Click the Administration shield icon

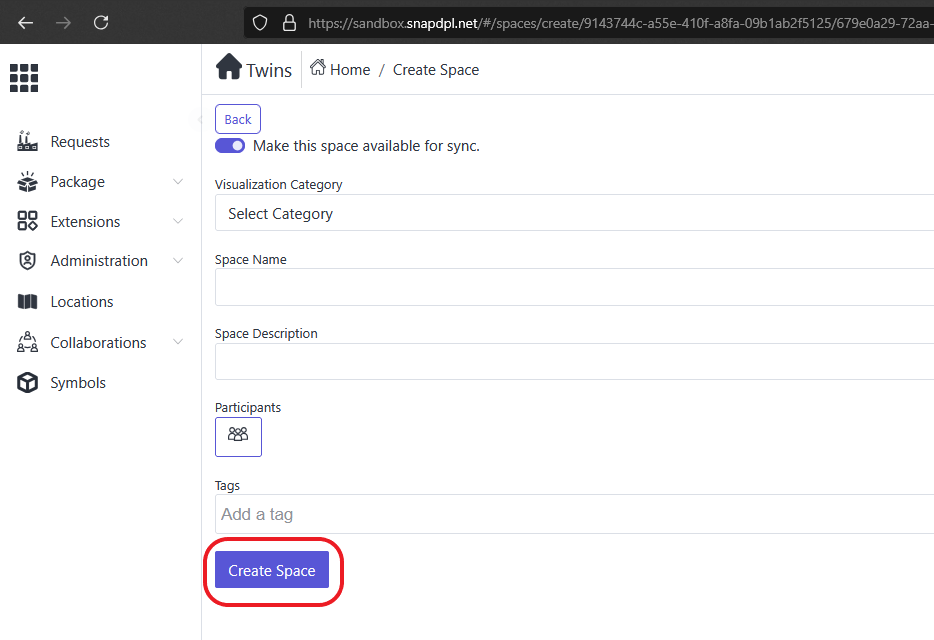[x=27, y=260]
